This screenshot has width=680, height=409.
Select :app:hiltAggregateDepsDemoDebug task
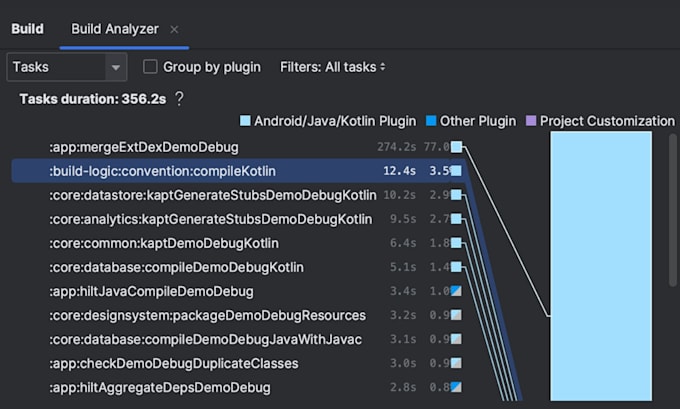coord(160,387)
